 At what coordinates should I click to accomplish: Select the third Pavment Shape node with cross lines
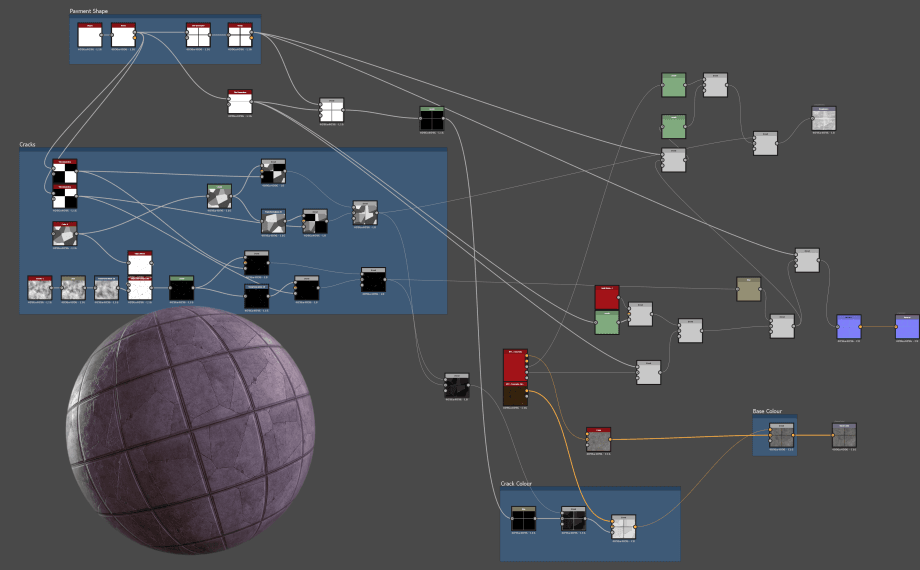[198, 35]
